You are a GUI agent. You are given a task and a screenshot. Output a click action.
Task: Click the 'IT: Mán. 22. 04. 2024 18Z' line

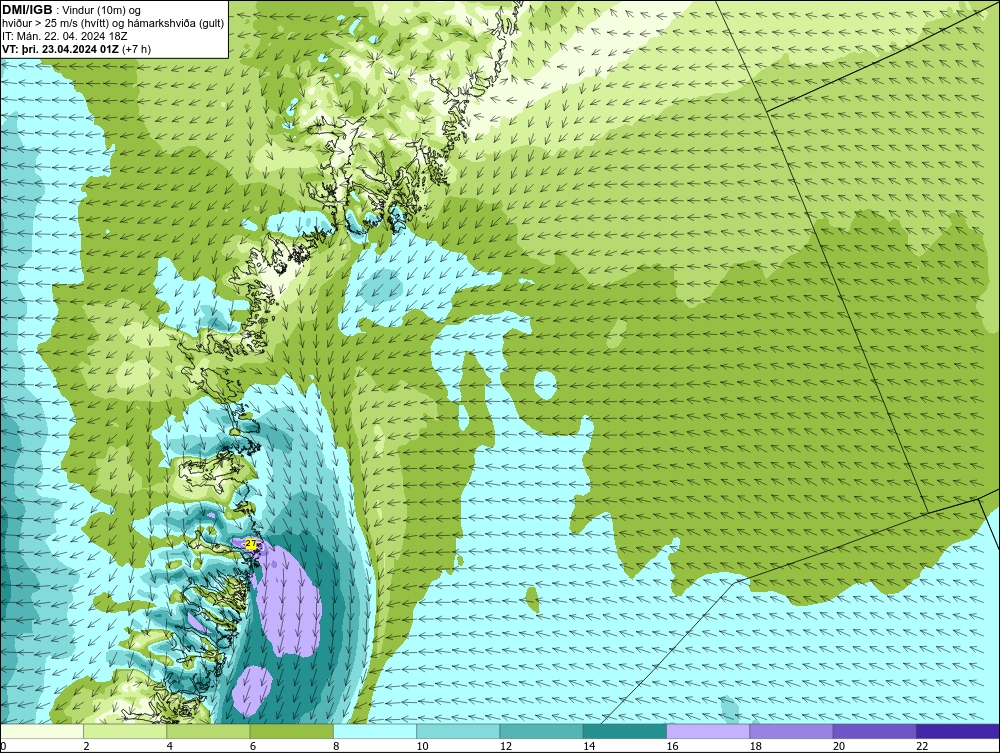[x=64, y=36]
